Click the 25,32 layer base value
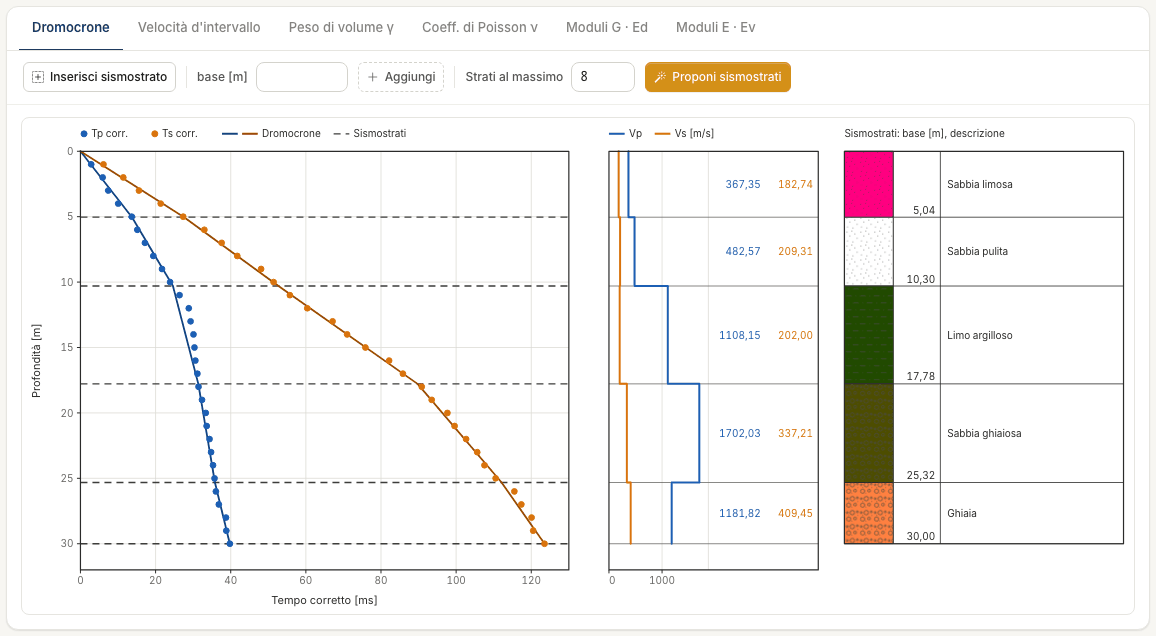Viewport: 1156px width, 636px height. [921, 475]
